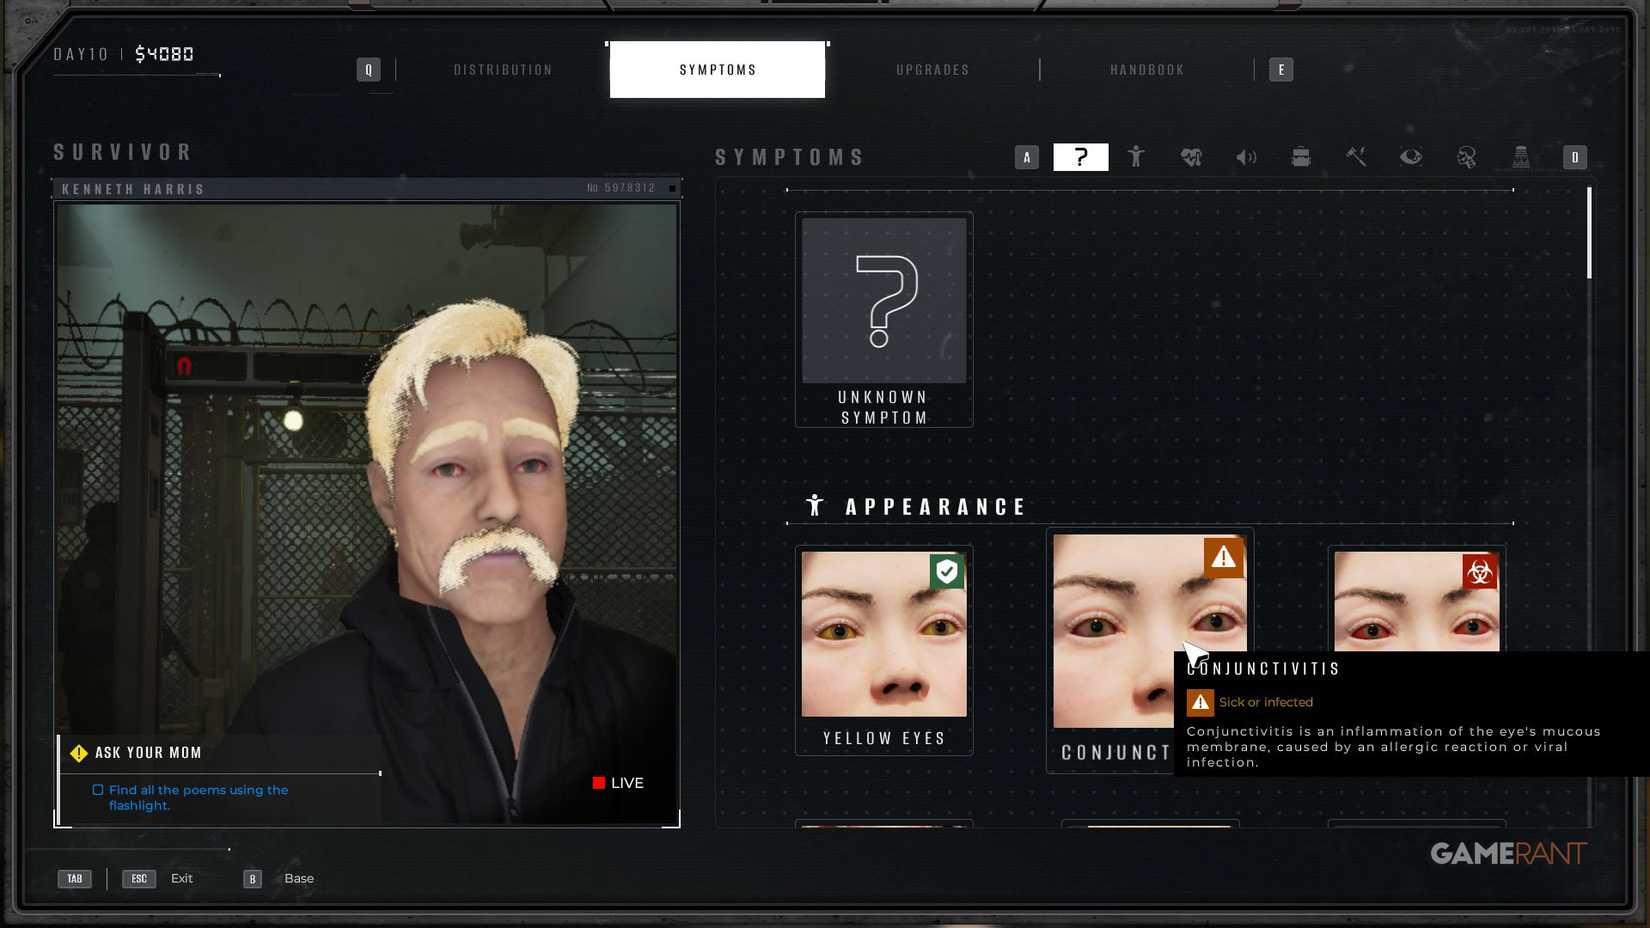
Task: Click the Exit button
Action: click(x=181, y=878)
